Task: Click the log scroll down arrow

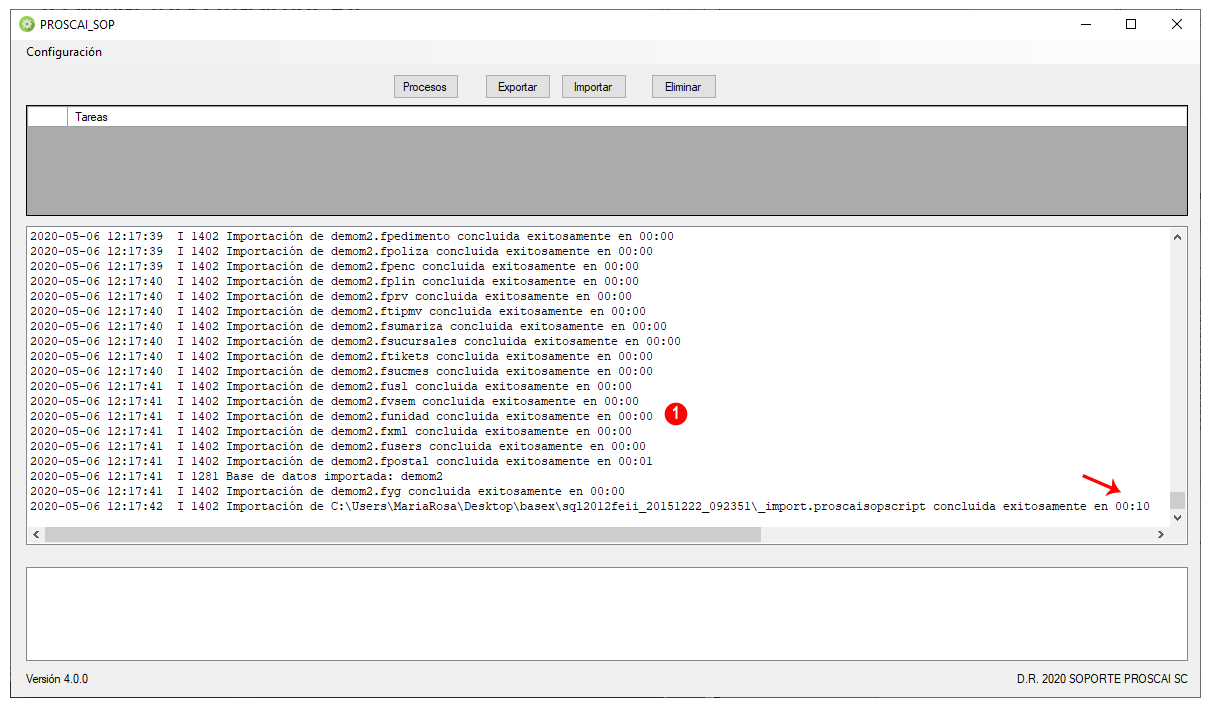Action: [x=1177, y=518]
